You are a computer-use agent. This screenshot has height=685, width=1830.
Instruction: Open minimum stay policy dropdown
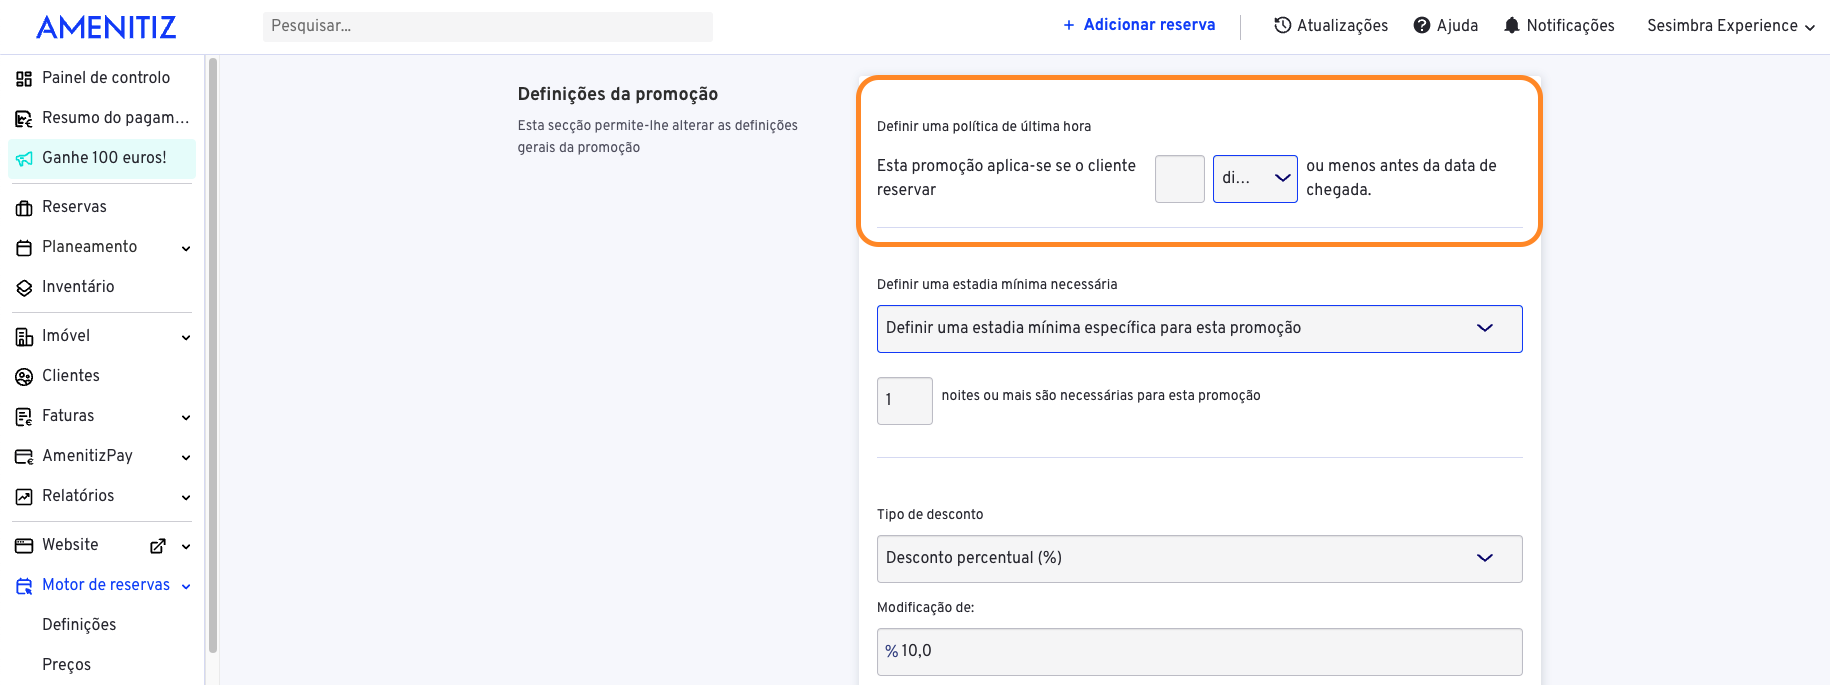pyautogui.click(x=1199, y=328)
